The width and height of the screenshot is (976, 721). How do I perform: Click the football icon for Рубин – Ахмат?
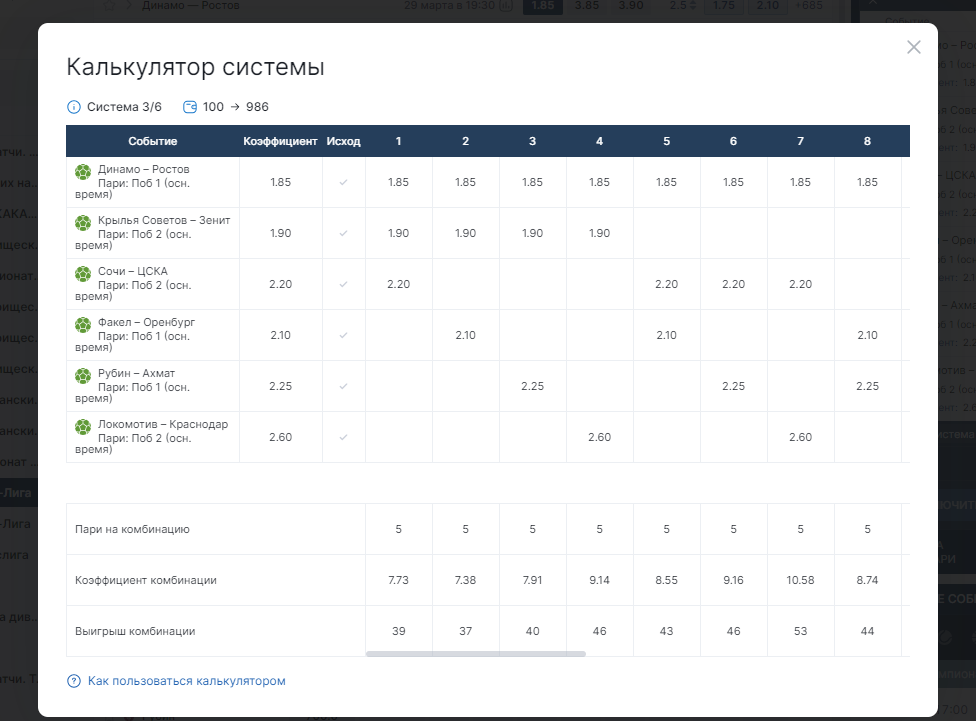tap(83, 375)
